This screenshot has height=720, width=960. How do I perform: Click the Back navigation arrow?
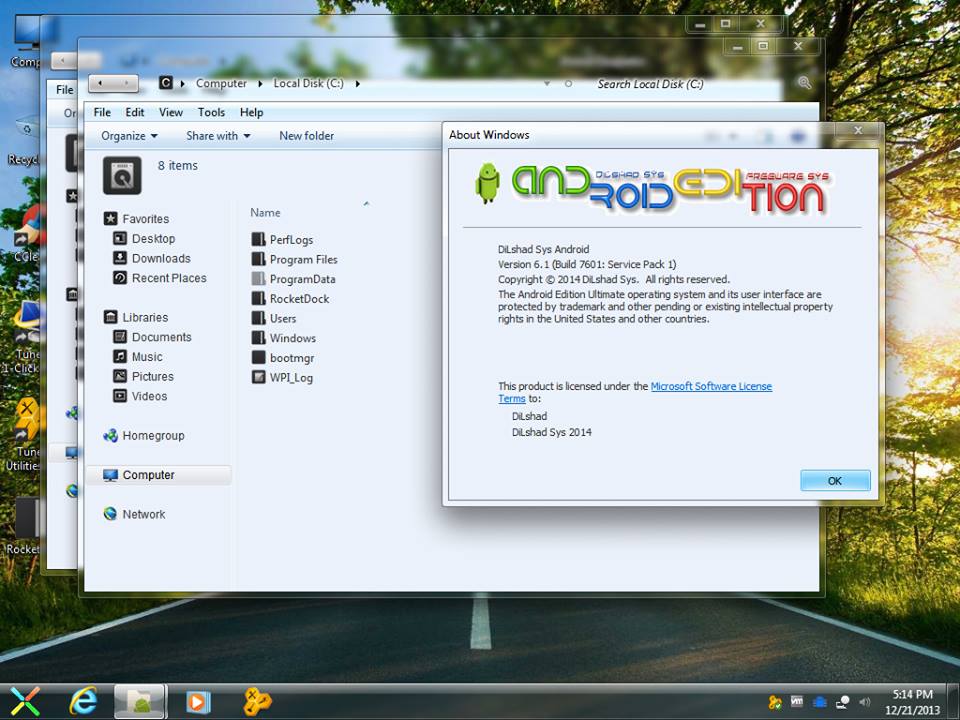pyautogui.click(x=100, y=83)
